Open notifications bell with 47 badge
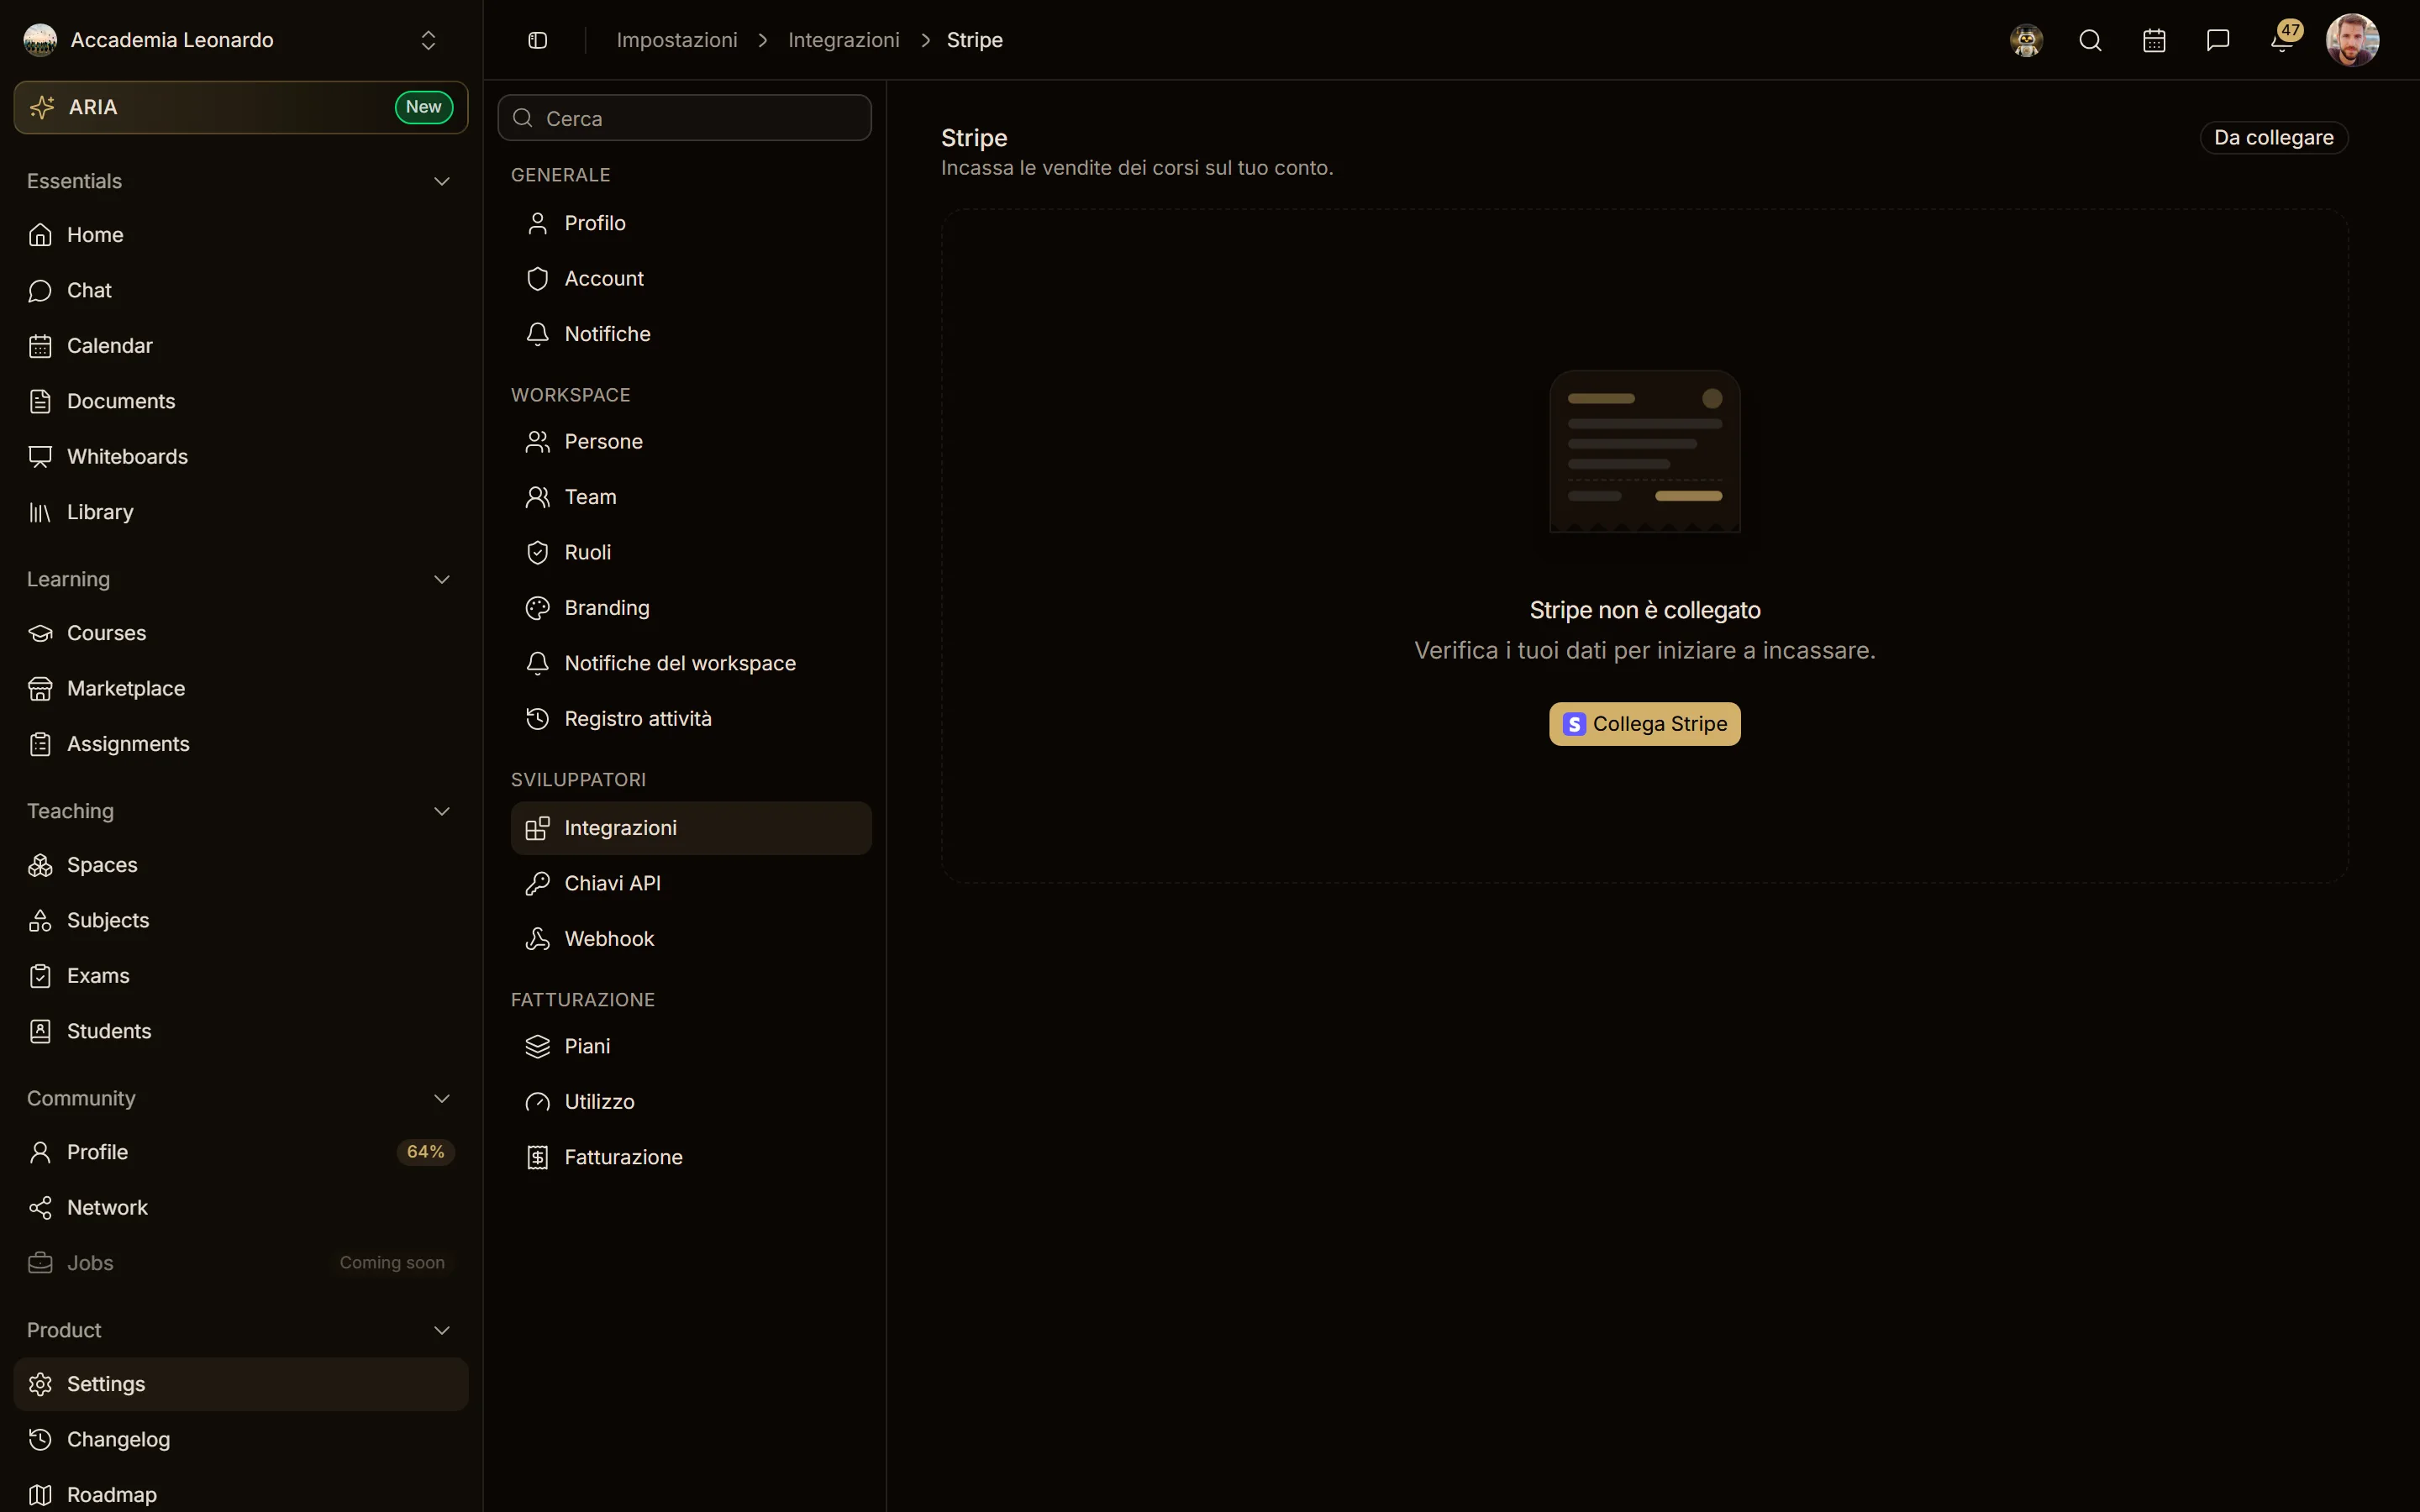 point(2283,40)
